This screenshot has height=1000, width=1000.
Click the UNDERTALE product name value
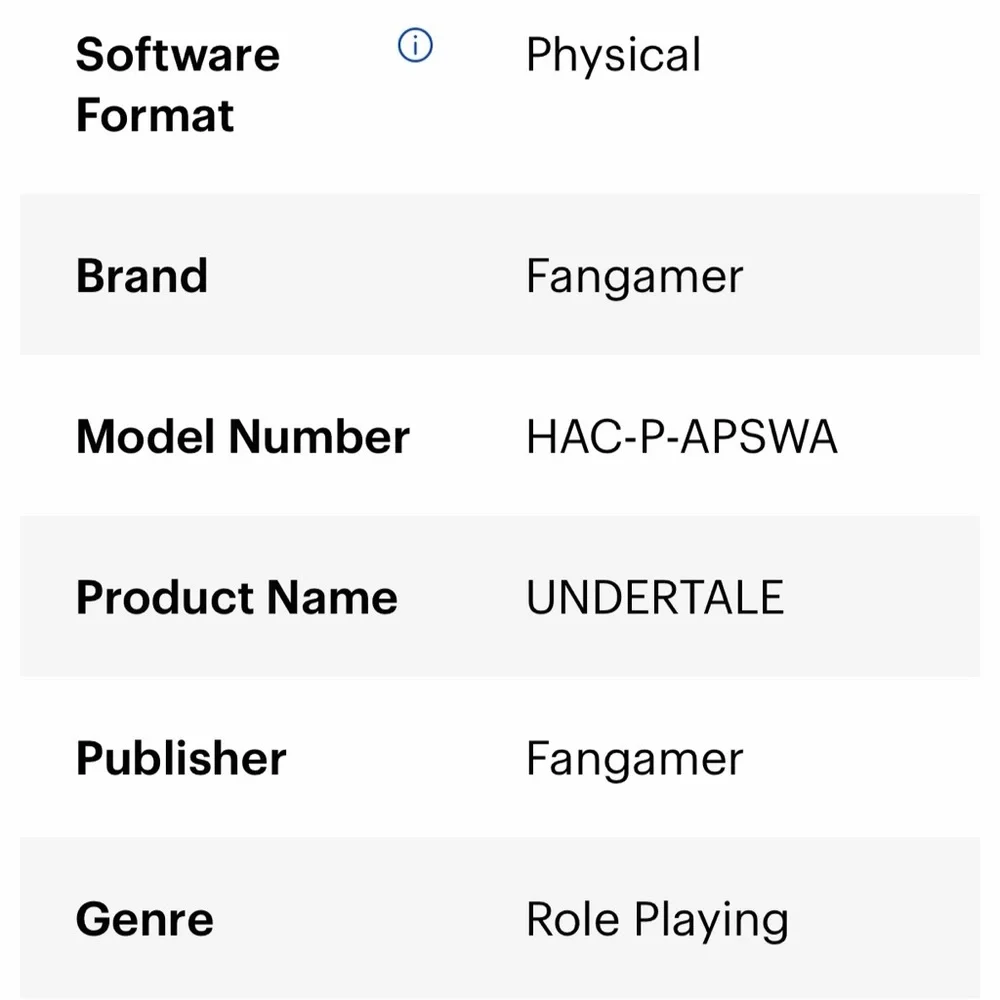pyautogui.click(x=655, y=598)
